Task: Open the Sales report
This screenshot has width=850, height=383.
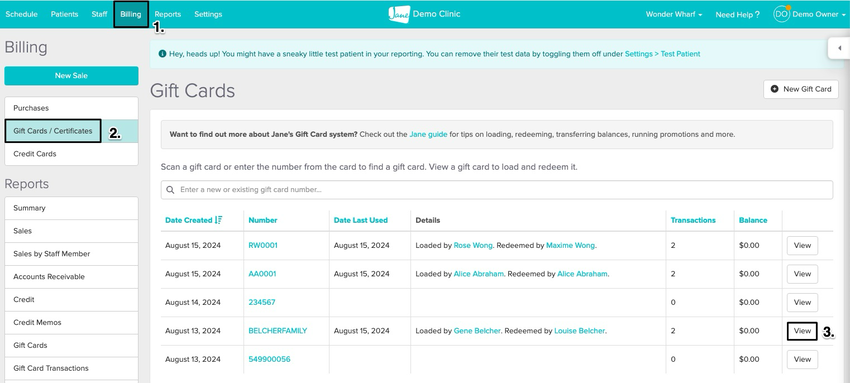Action: [71, 231]
